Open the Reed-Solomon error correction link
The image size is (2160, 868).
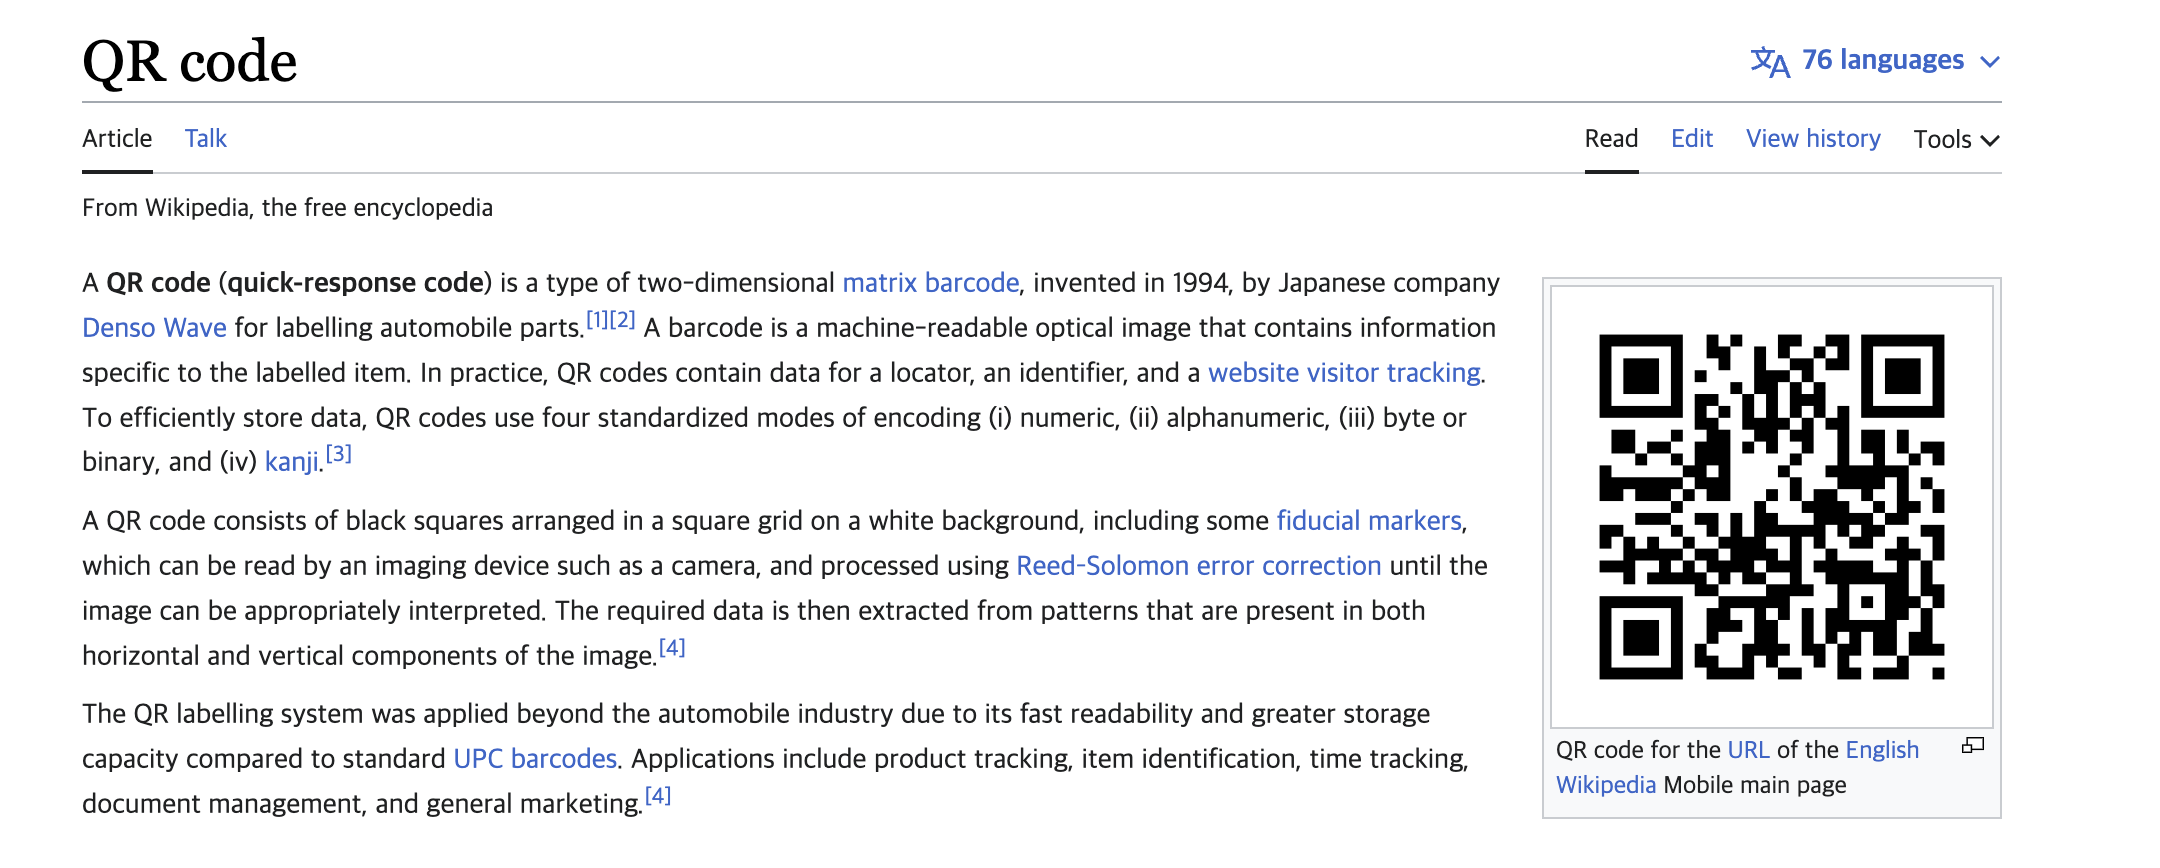[x=1198, y=566]
